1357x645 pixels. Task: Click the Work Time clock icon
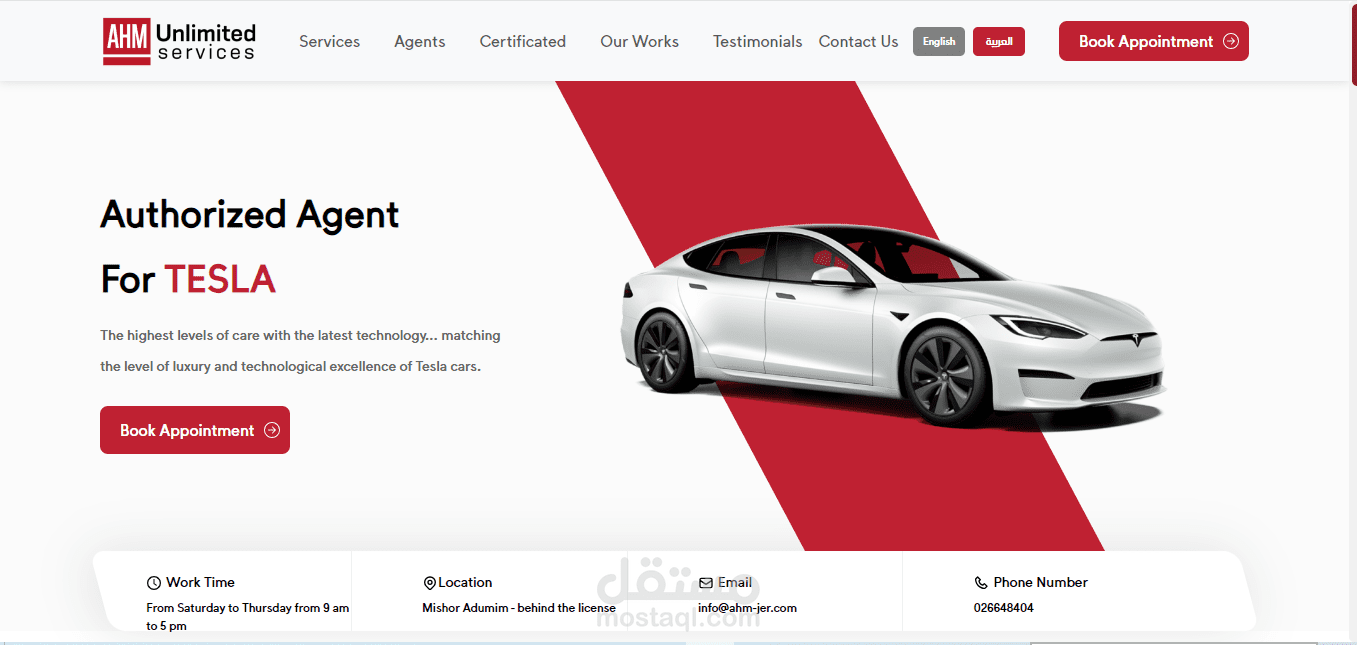(153, 582)
